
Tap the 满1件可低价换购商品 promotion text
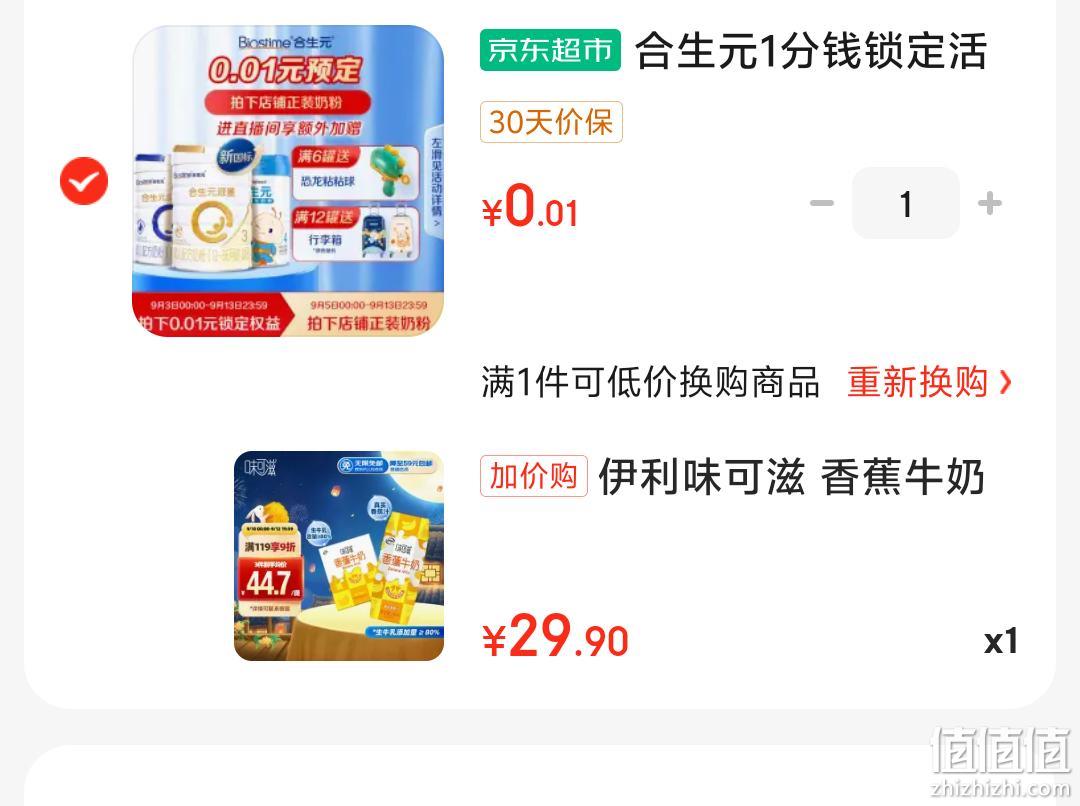[x=650, y=382]
